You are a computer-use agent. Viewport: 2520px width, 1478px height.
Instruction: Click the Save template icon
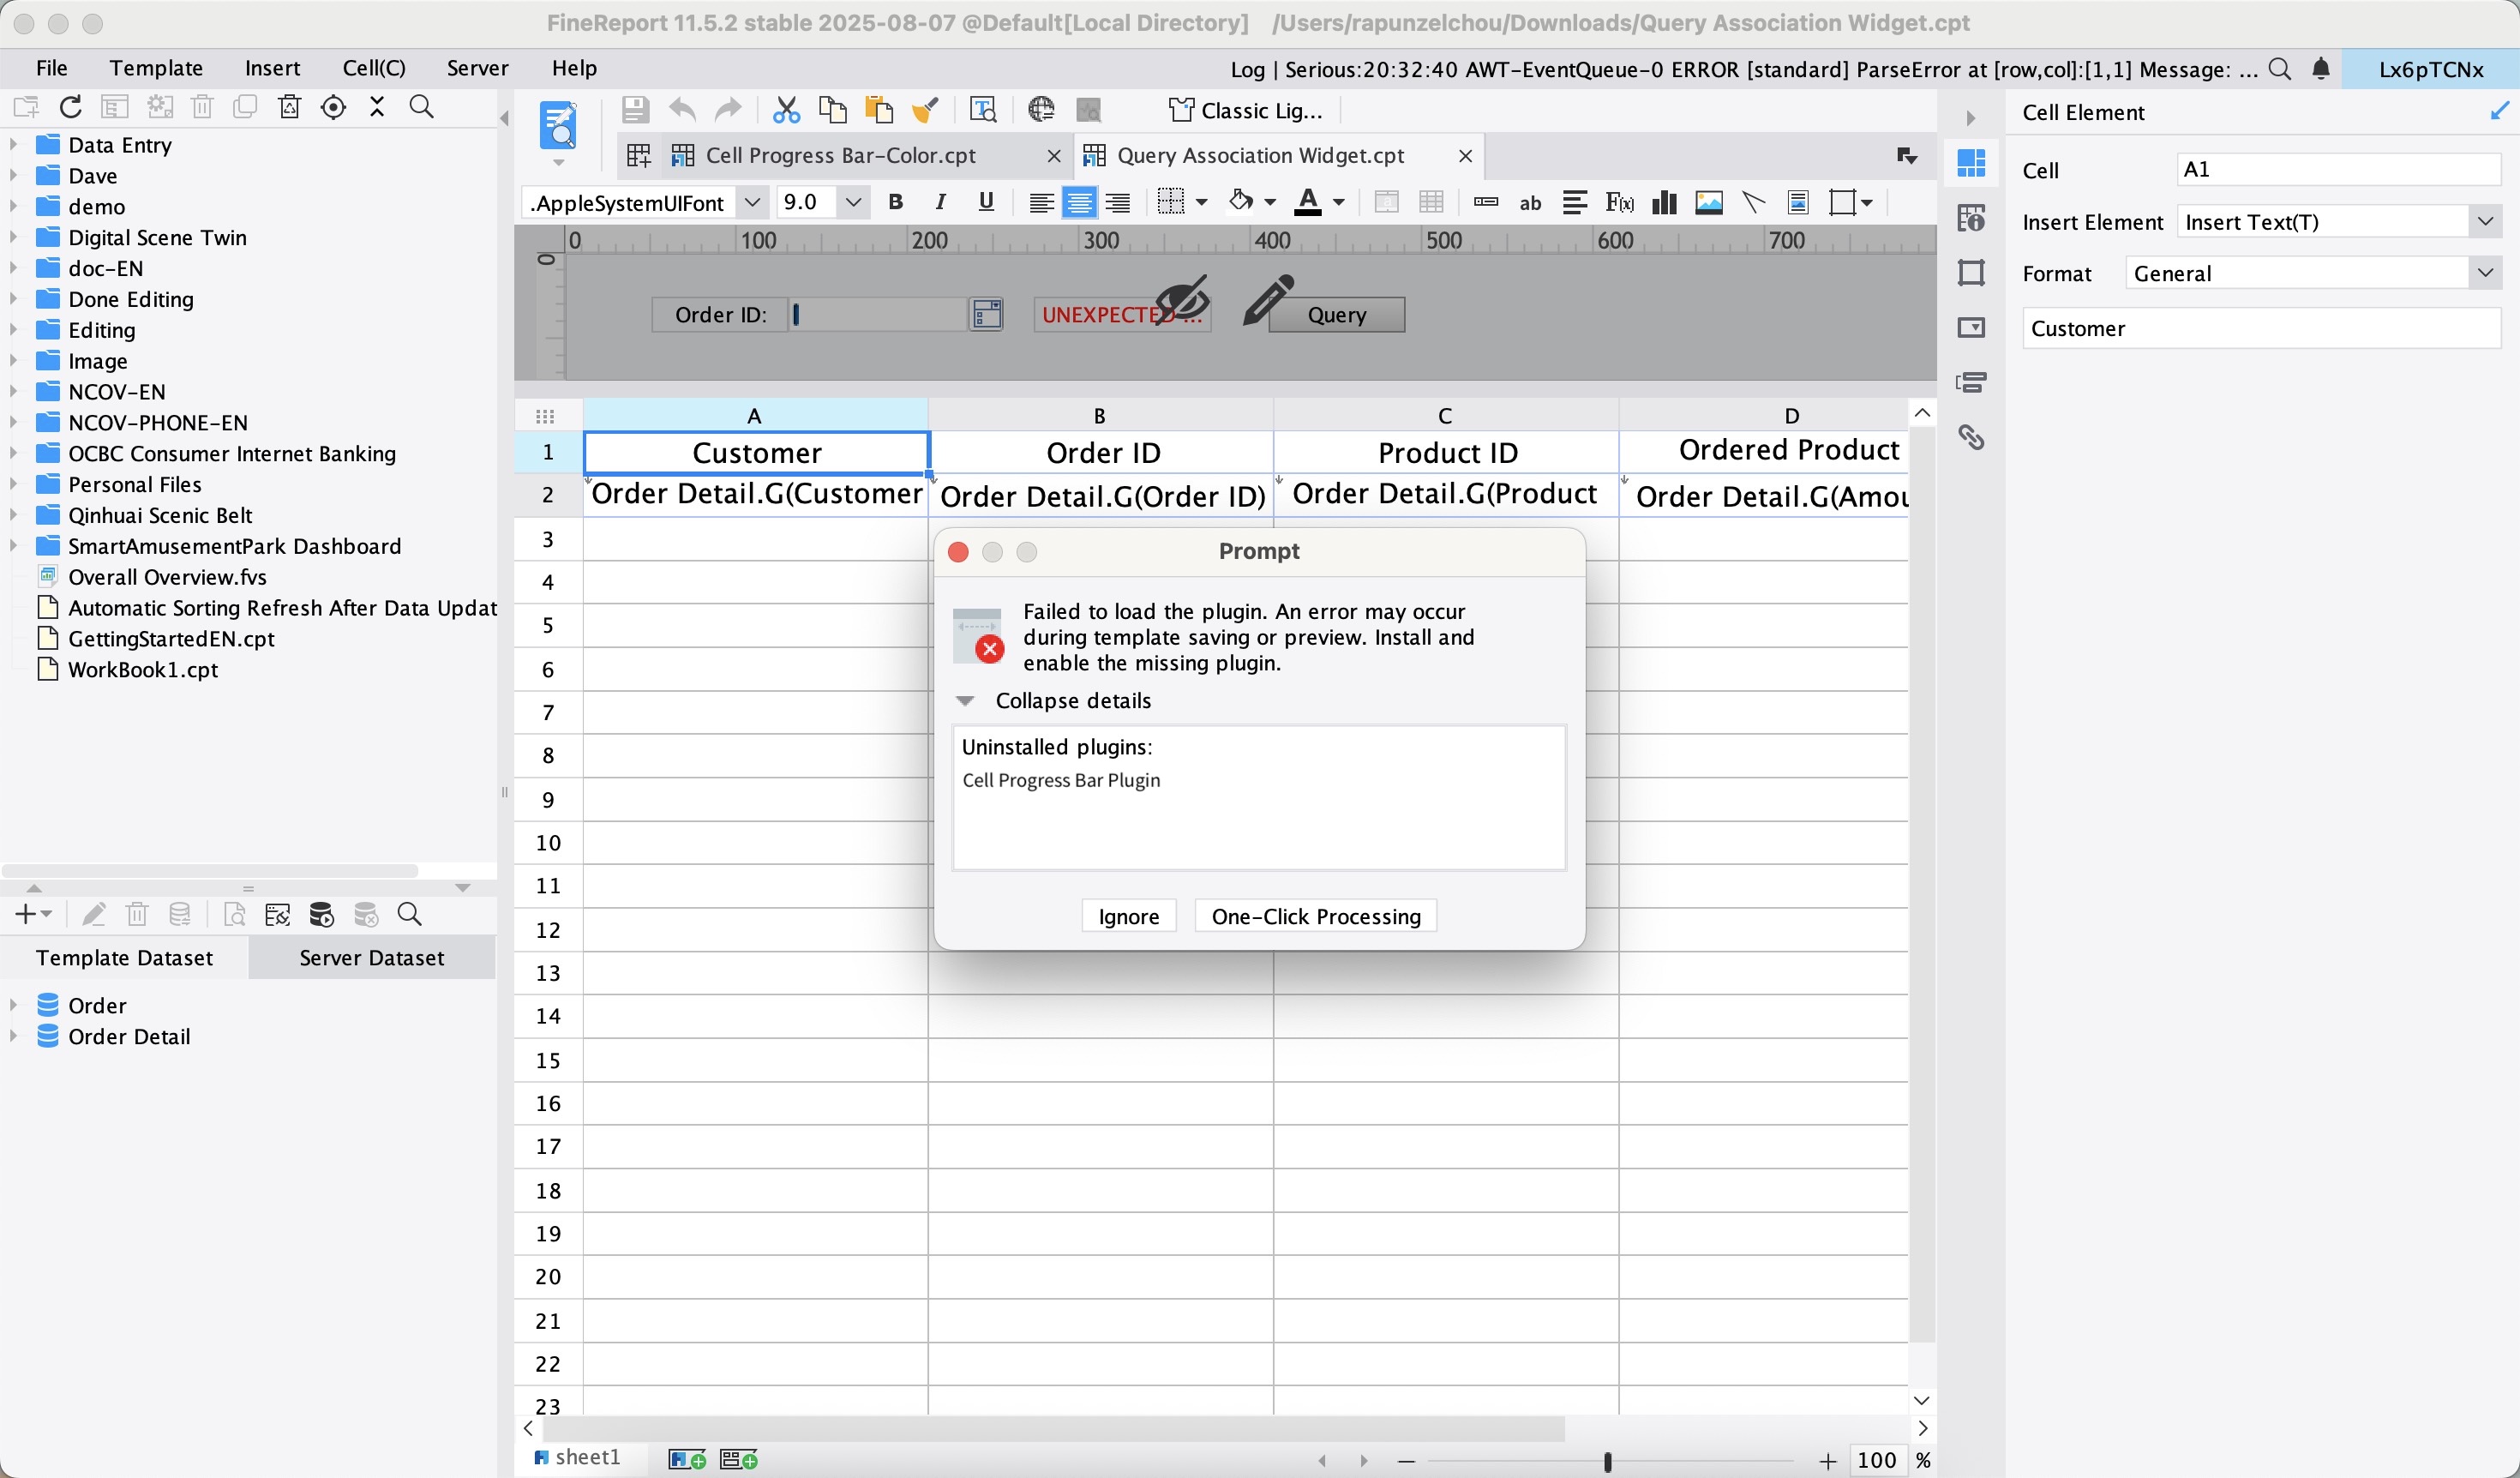coord(634,109)
